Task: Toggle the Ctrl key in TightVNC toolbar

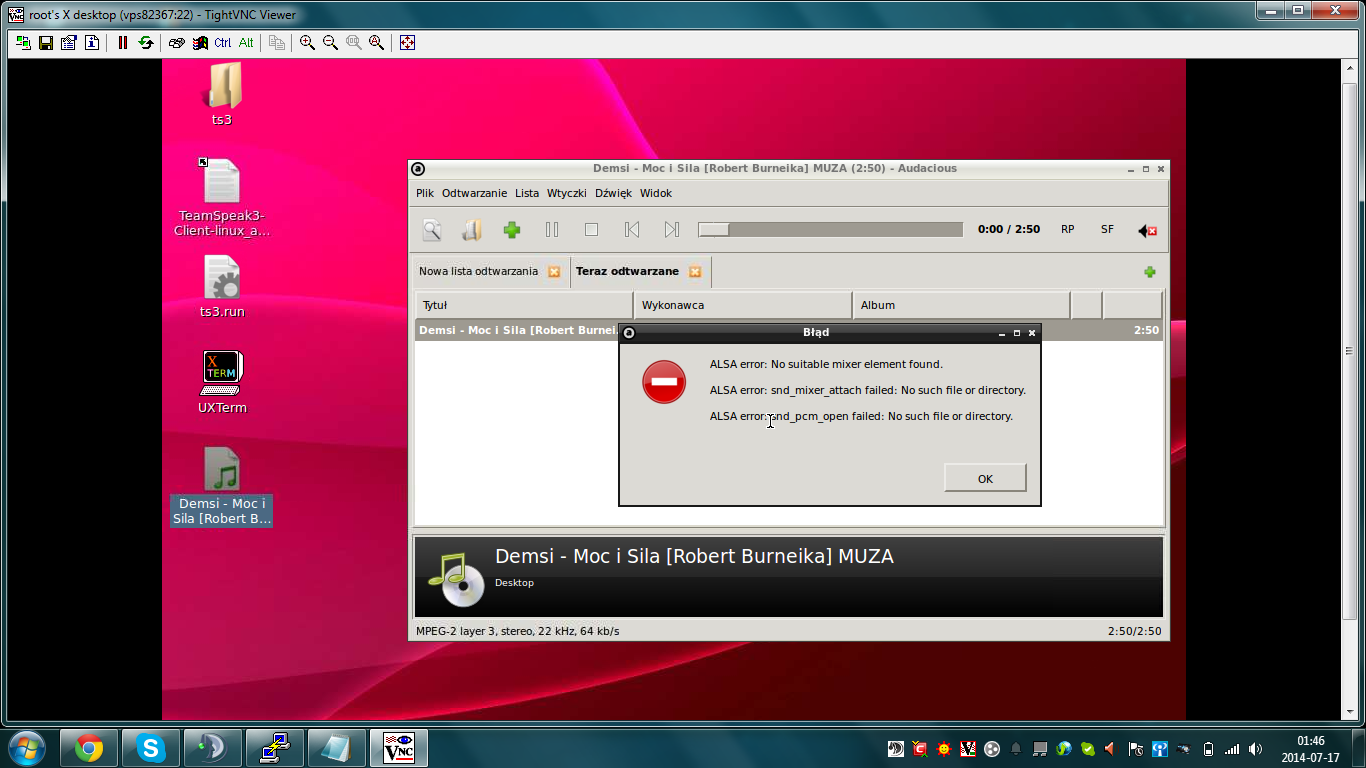Action: click(x=223, y=42)
